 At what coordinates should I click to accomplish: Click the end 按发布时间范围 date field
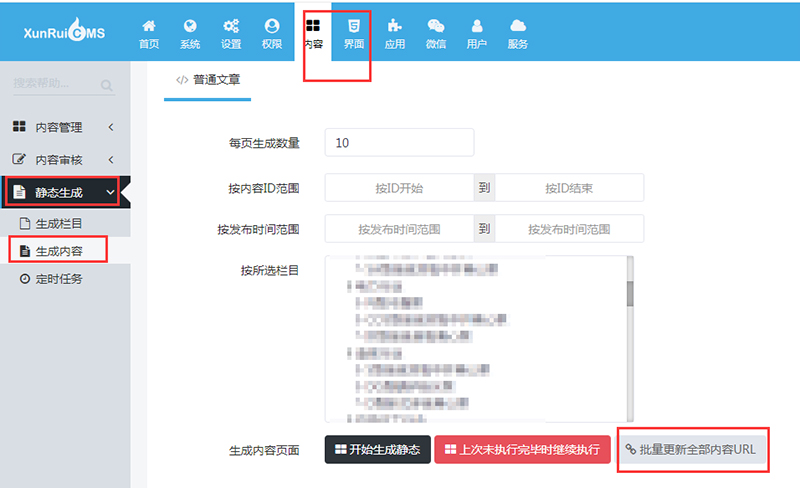tap(569, 229)
